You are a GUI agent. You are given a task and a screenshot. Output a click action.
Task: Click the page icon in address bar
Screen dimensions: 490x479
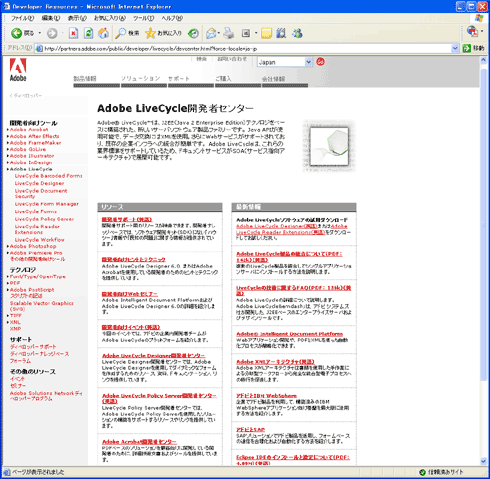(x=39, y=49)
